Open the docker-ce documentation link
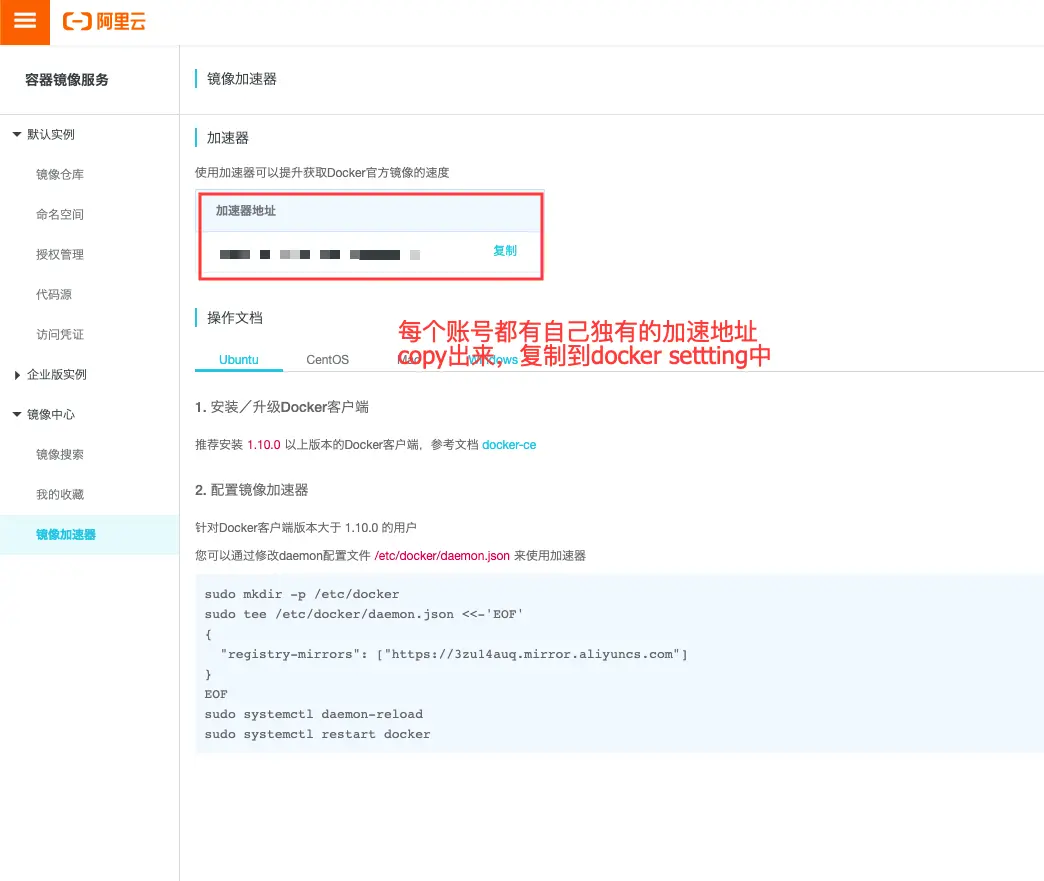Viewport: 1044px width, 881px height. pos(509,445)
